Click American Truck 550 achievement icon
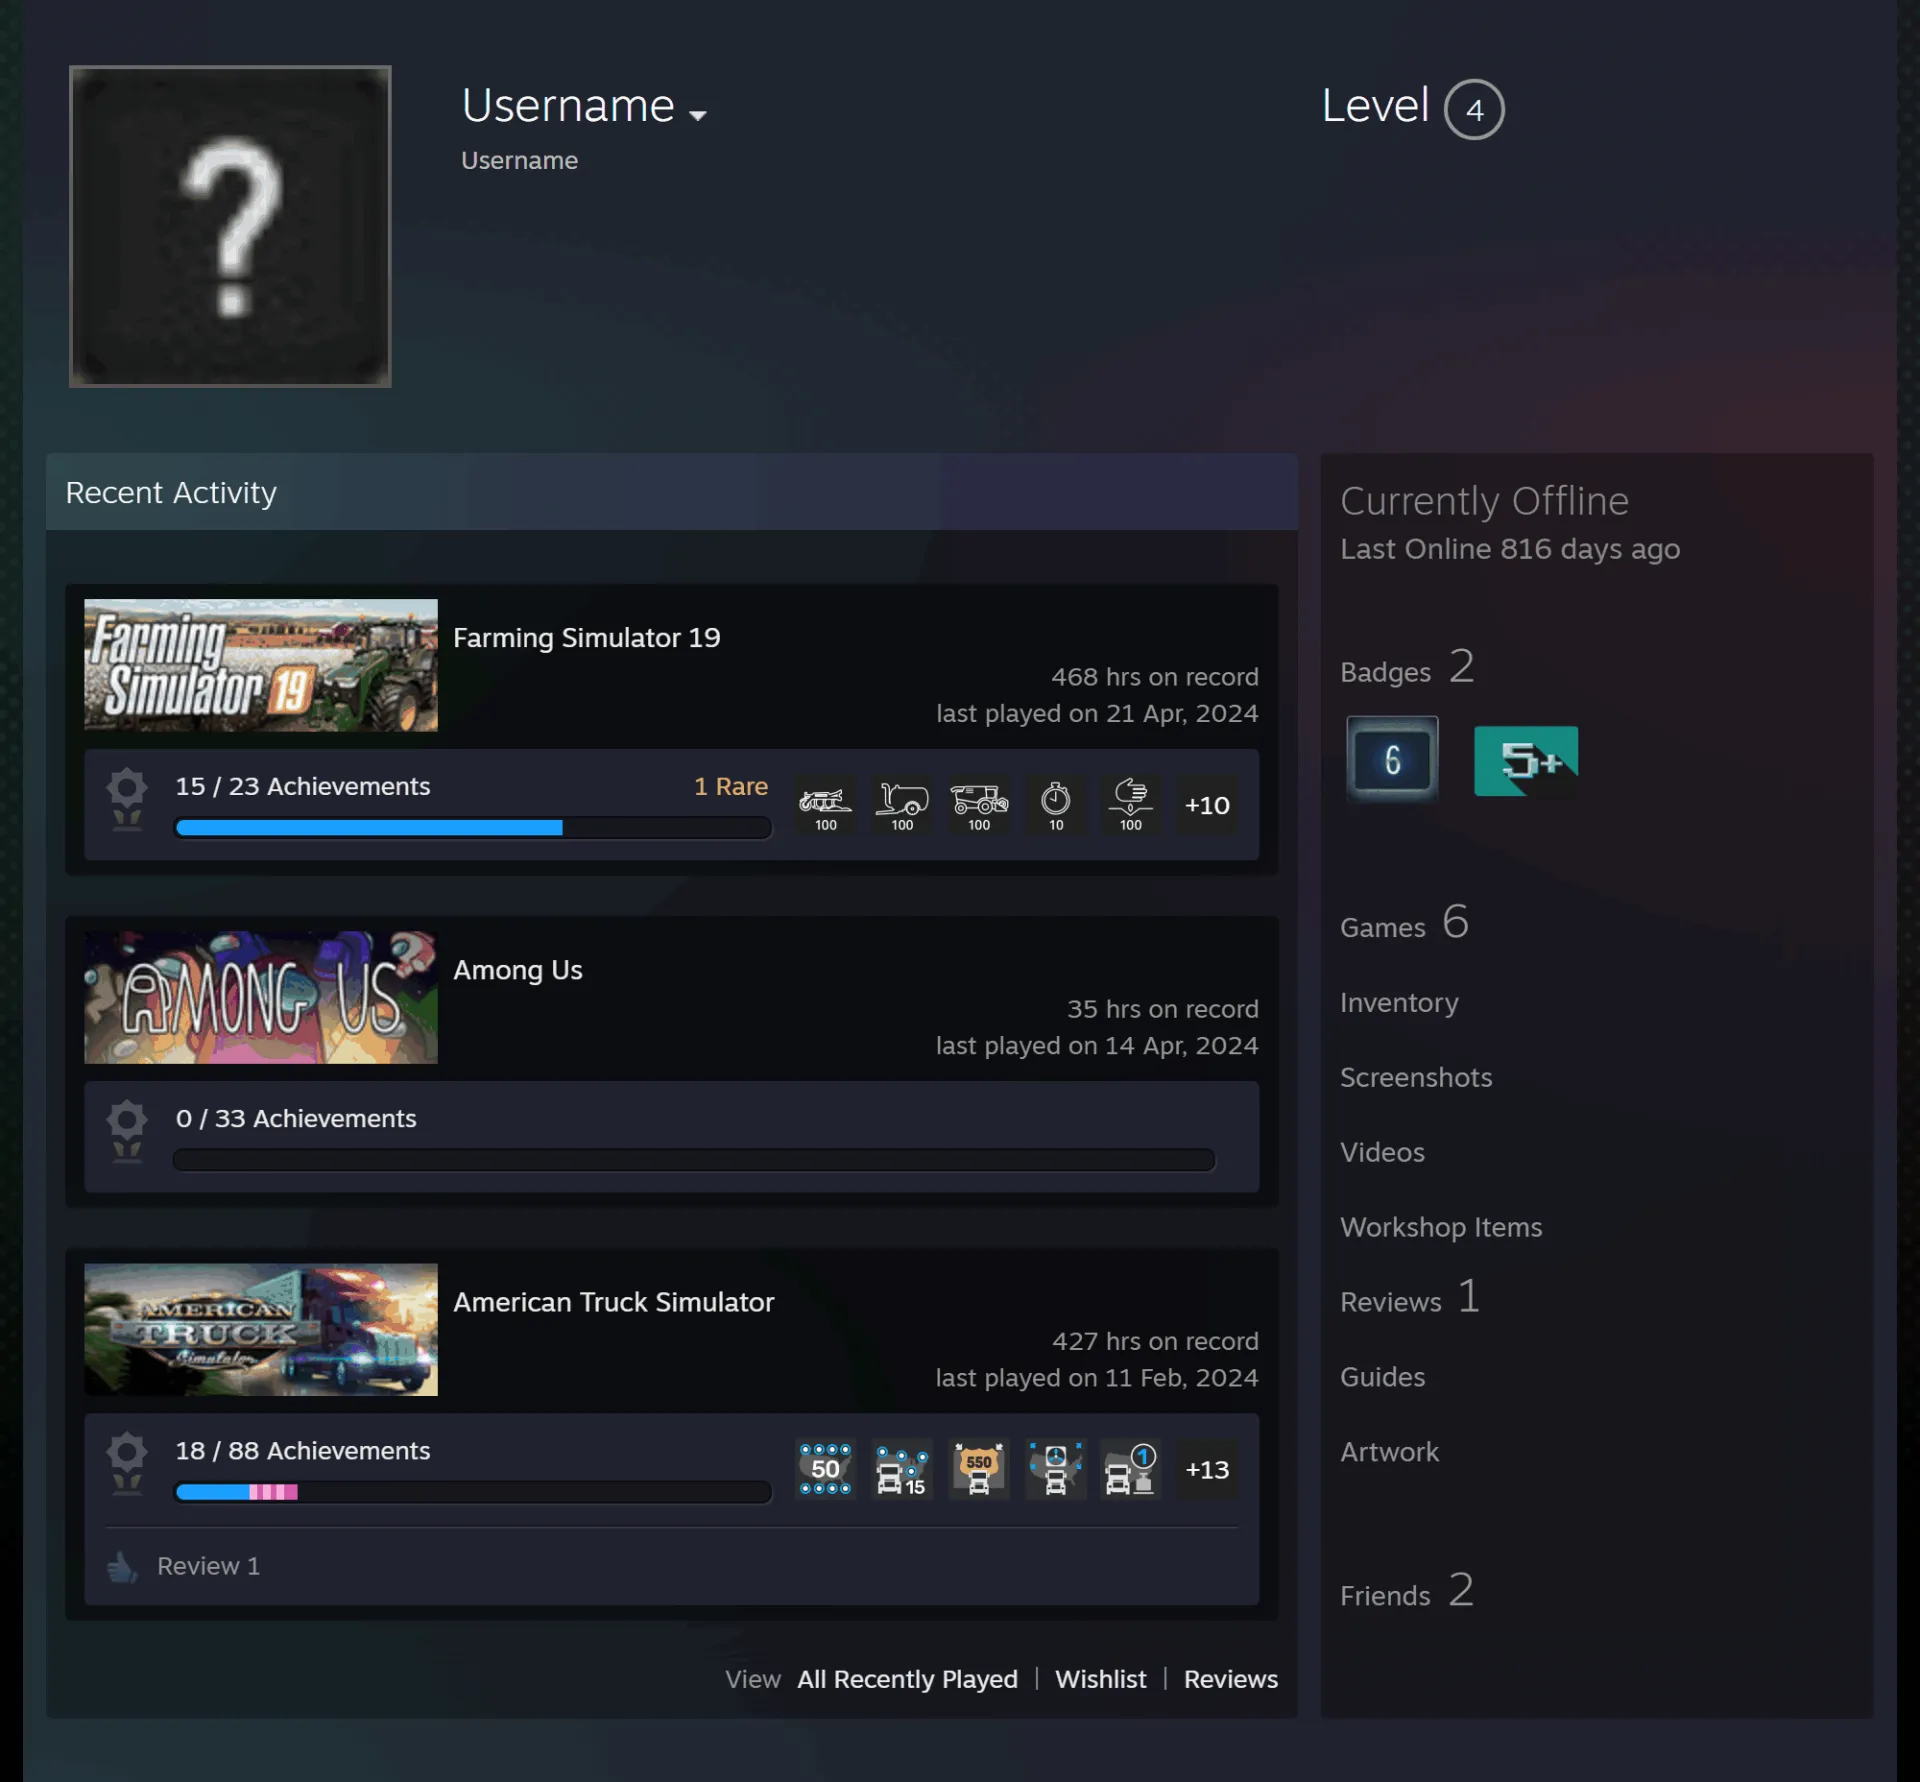Viewport: 1920px width, 1782px height. [x=979, y=1469]
